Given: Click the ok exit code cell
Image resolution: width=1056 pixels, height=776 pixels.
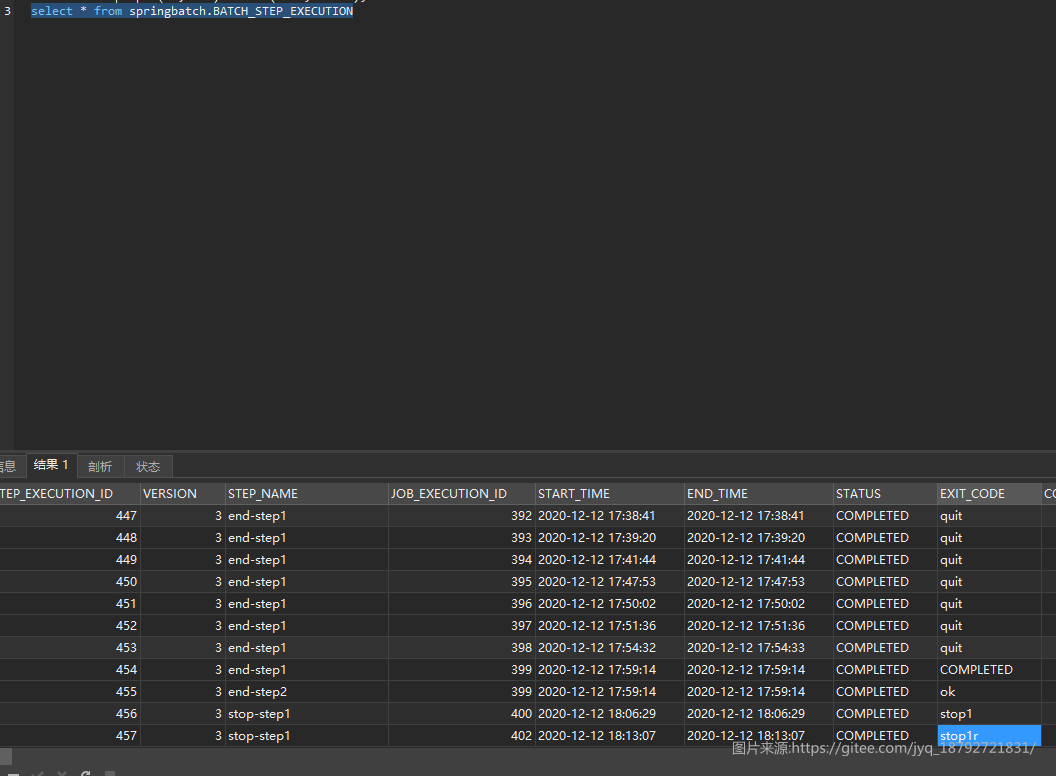Looking at the screenshot, I should click(x=989, y=692).
